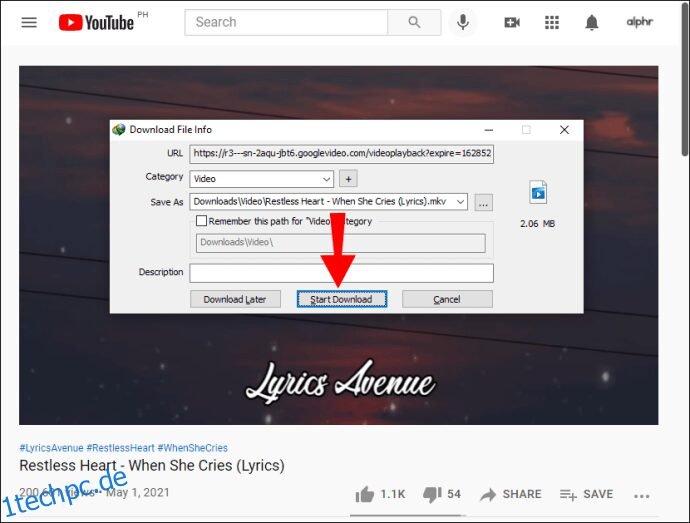Image resolution: width=690 pixels, height=523 pixels.
Task: Click the YouTube logo
Action: point(96,22)
